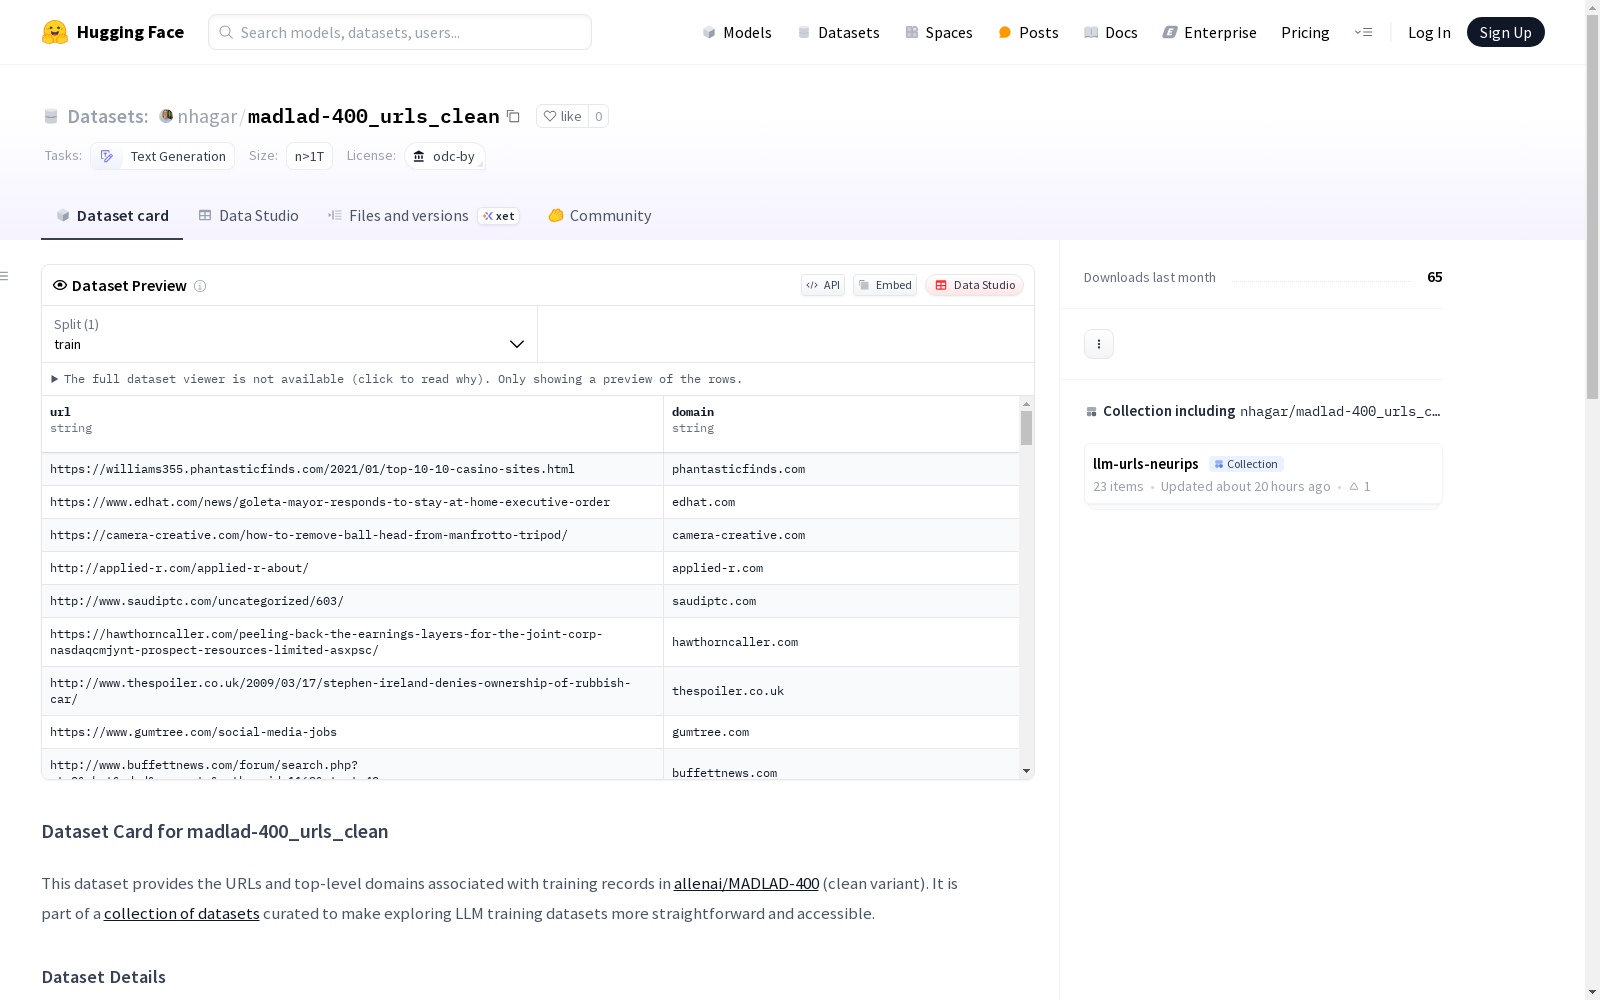Select the applied-r.com domain cell
This screenshot has width=1600, height=1000.
[x=841, y=568]
